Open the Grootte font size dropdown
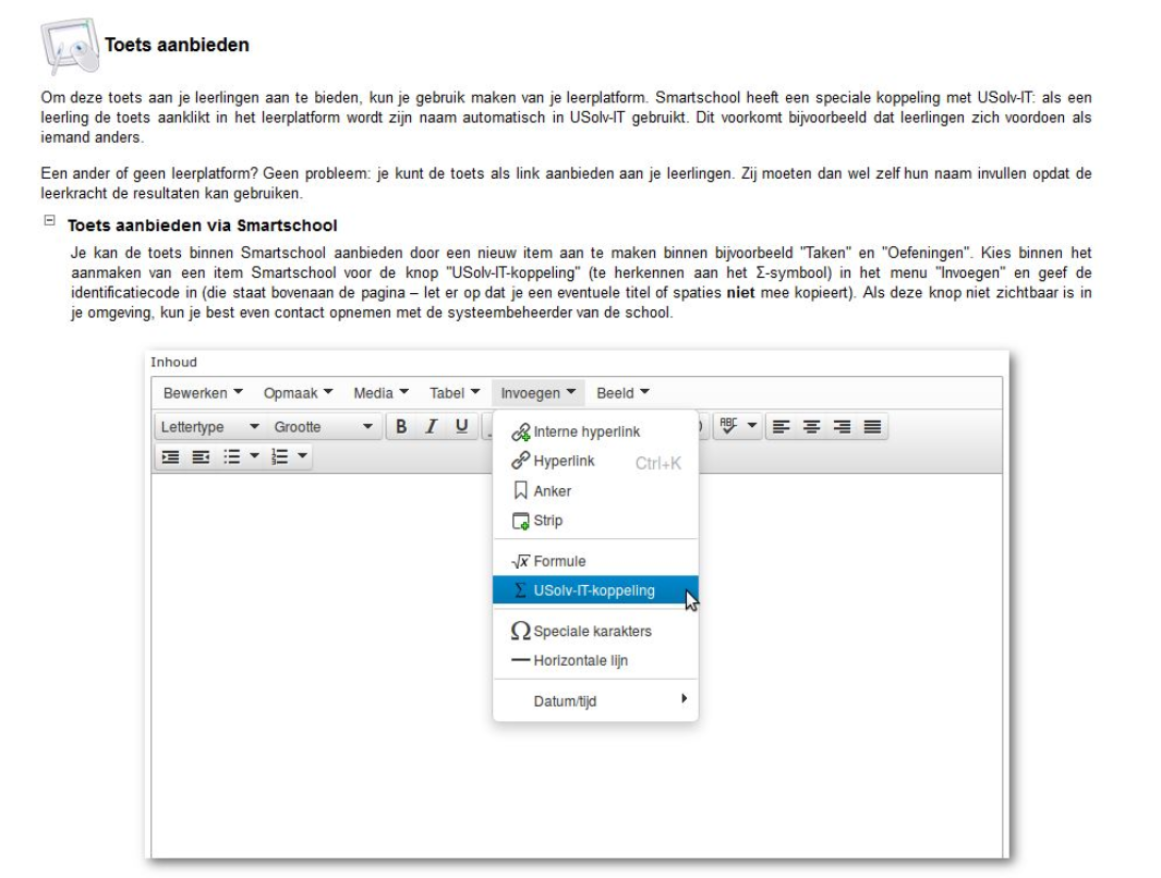The height and width of the screenshot is (878, 1161). (323, 426)
